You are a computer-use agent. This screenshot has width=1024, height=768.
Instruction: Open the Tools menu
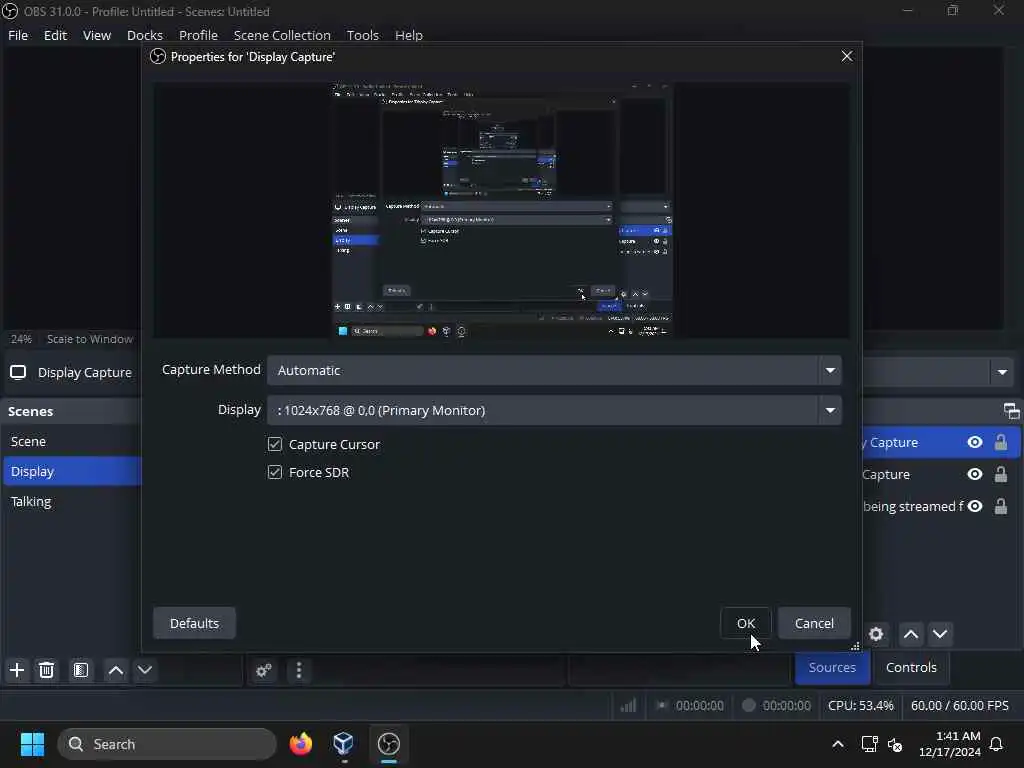[362, 35]
